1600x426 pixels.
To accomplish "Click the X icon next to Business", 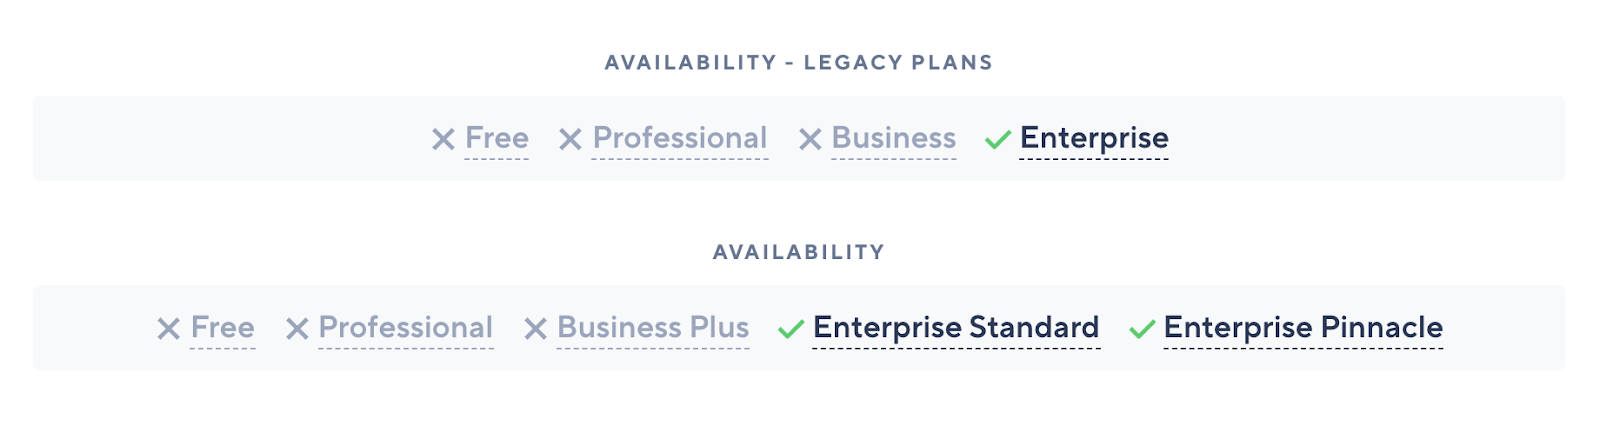I will [x=810, y=139].
